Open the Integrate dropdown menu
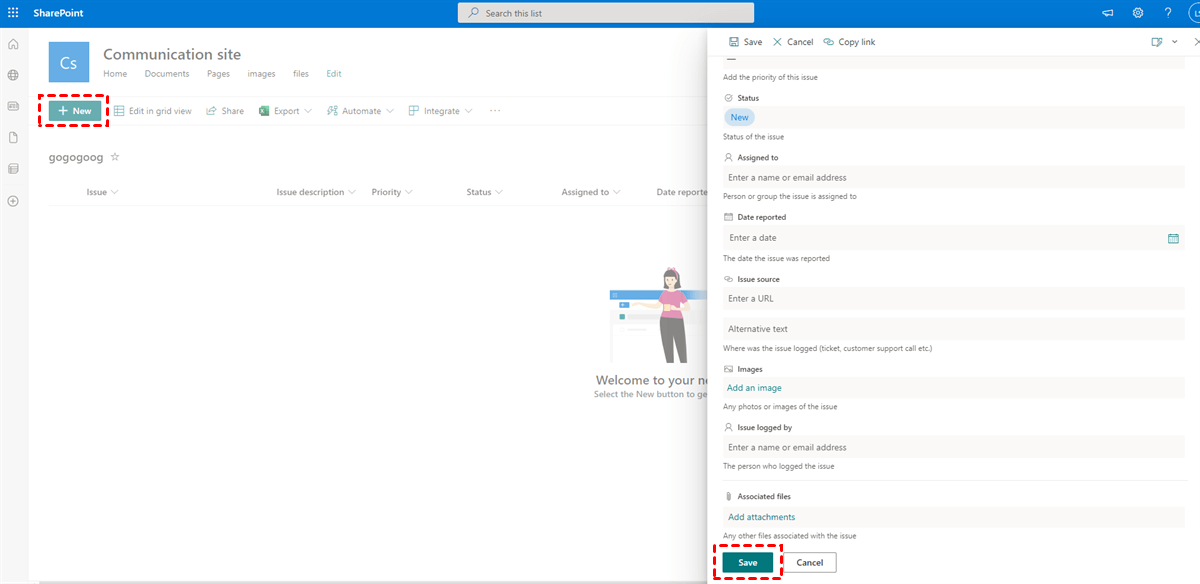The image size is (1200, 584). 441,111
